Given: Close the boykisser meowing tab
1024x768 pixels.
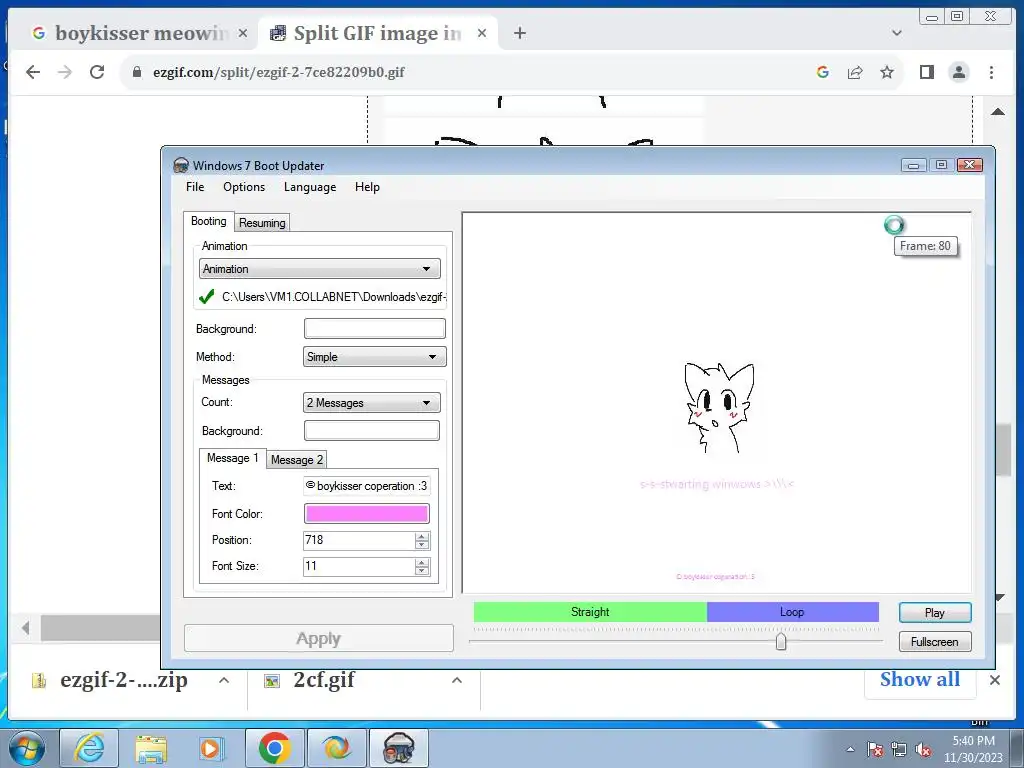Looking at the screenshot, I should [x=242, y=33].
